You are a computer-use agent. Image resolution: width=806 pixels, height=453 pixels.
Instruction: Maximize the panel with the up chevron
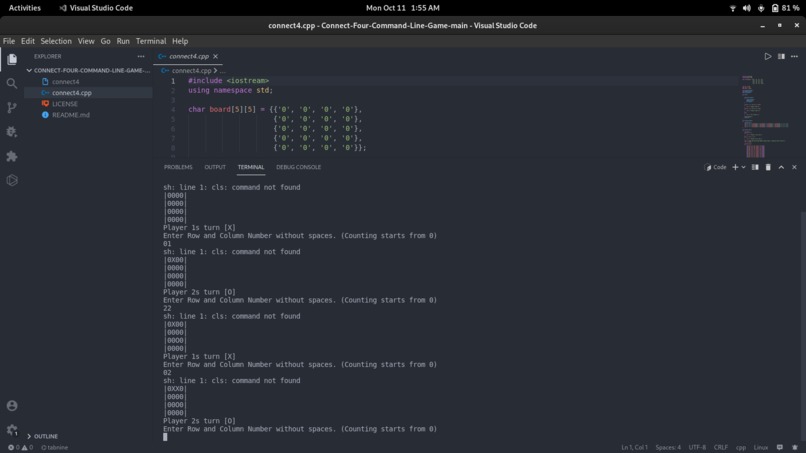point(781,167)
